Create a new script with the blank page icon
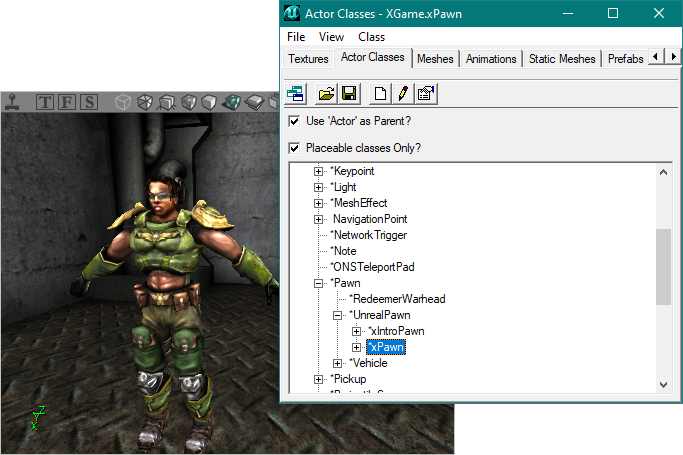The height and width of the screenshot is (455, 683). point(380,94)
